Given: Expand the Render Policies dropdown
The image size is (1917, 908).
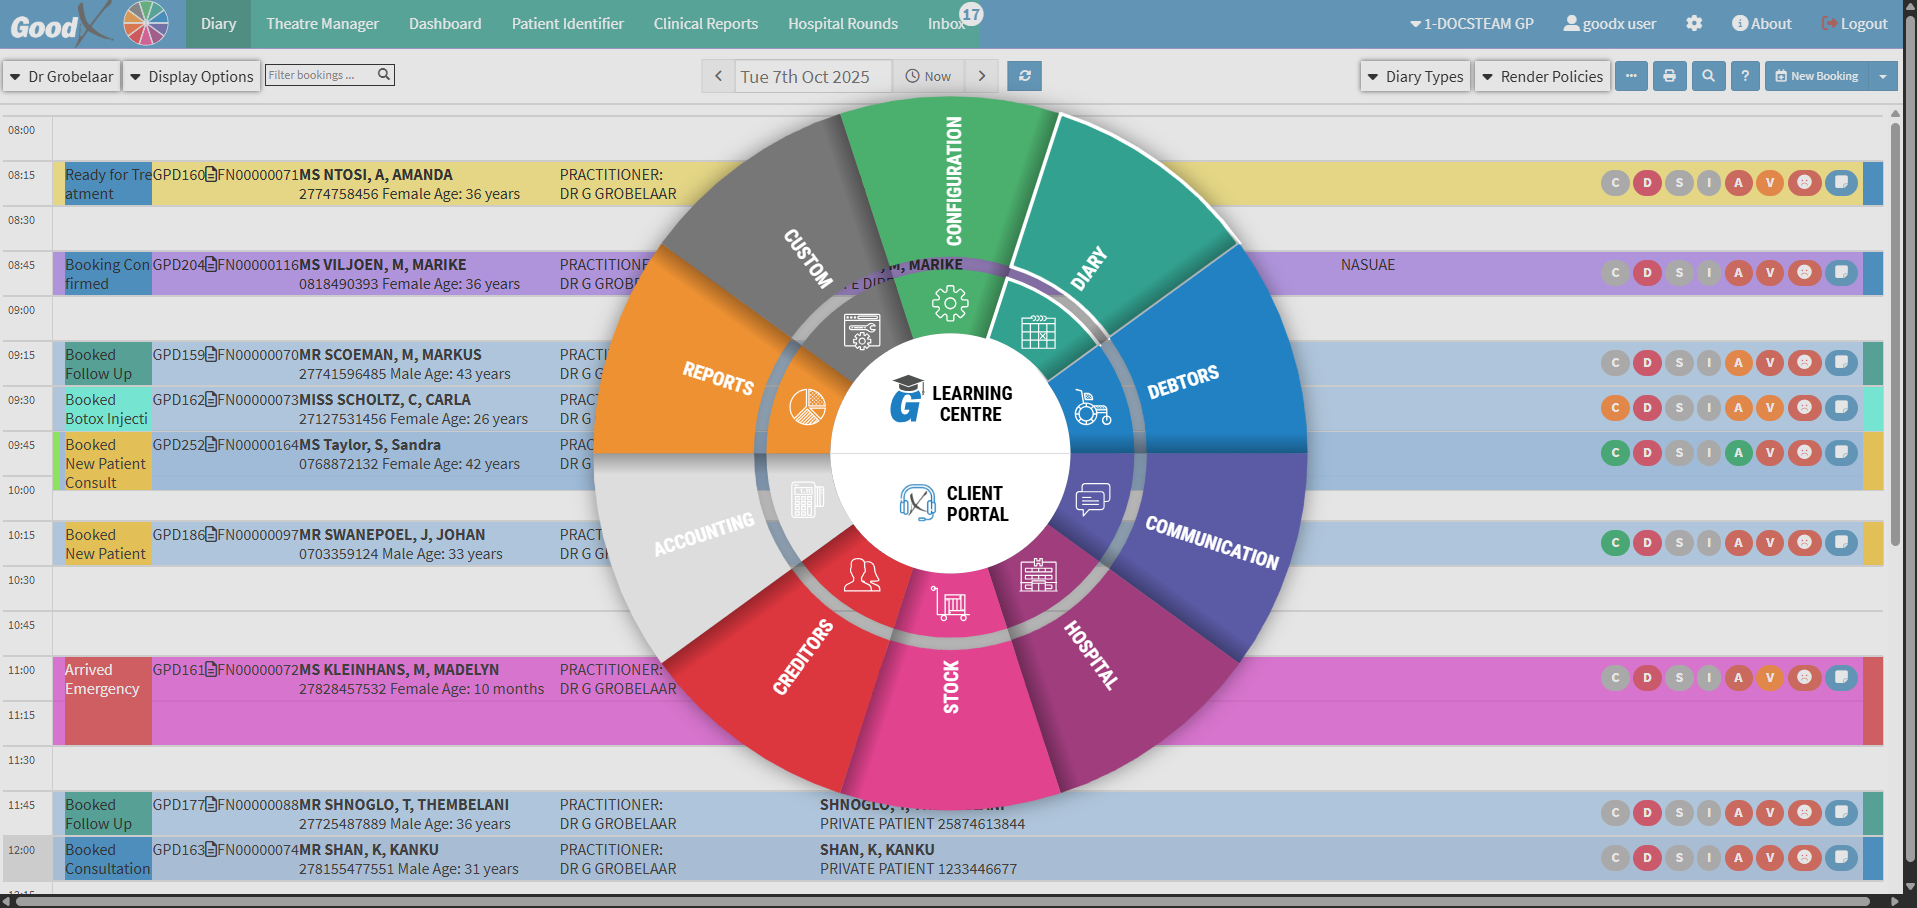Looking at the screenshot, I should pyautogui.click(x=1541, y=76).
